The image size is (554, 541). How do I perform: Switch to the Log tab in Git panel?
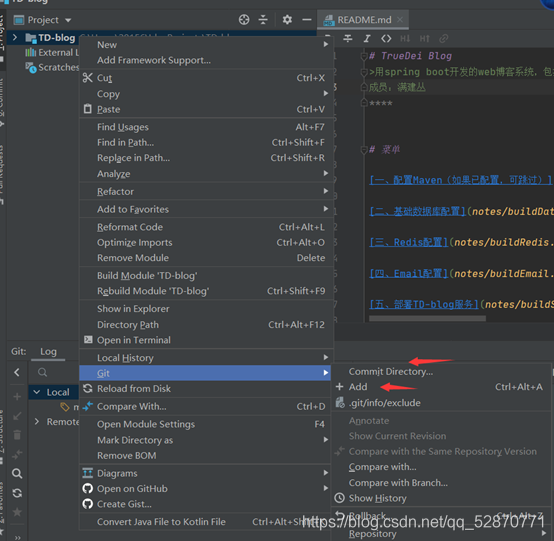pos(48,351)
